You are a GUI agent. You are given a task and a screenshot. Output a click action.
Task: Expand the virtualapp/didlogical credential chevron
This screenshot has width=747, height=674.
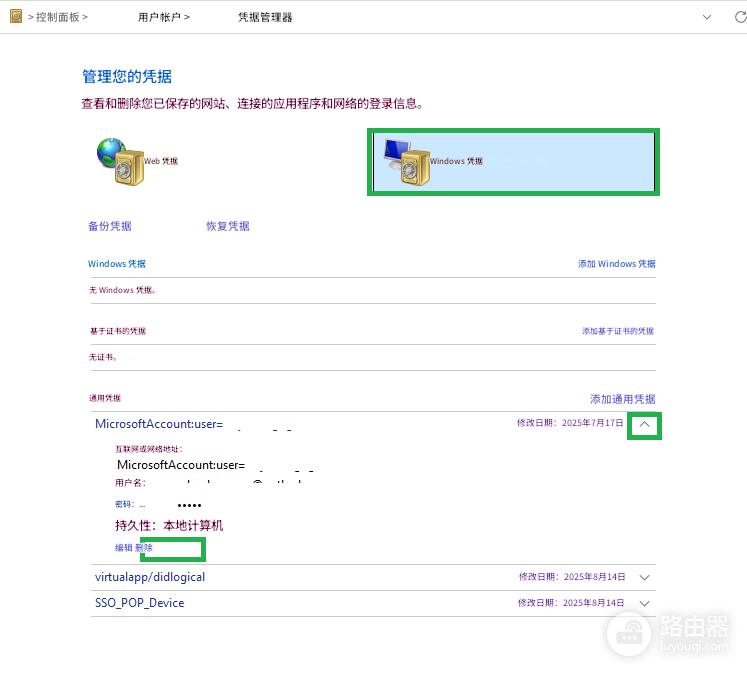coord(644,577)
